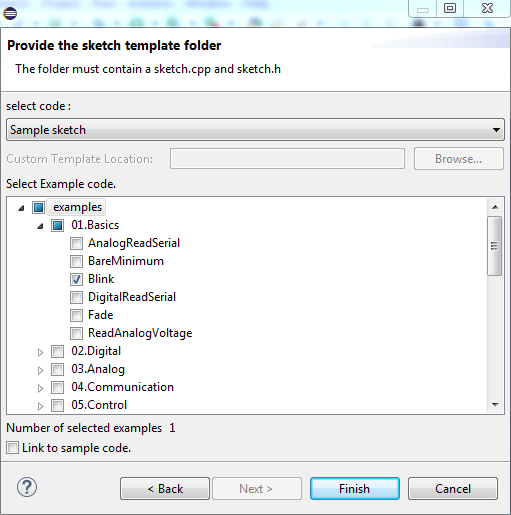511x515 pixels.
Task: Collapse the examples root node
Action: tap(21, 208)
